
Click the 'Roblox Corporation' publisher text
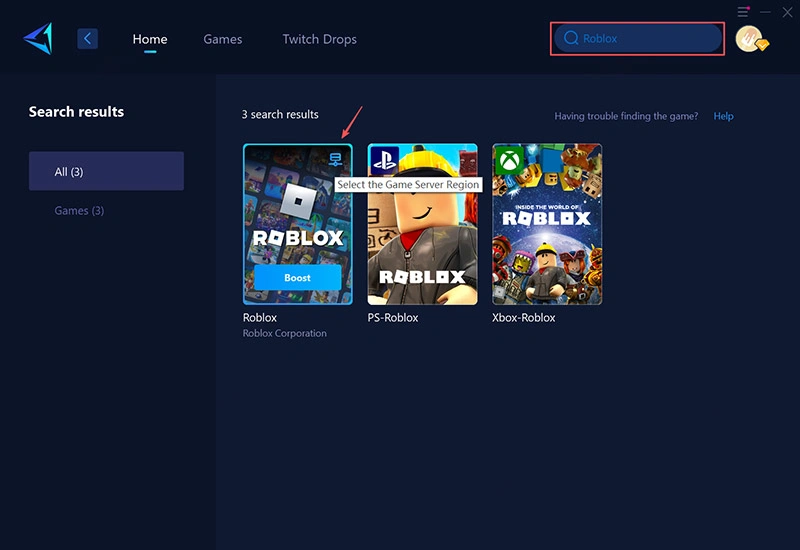pyautogui.click(x=285, y=333)
